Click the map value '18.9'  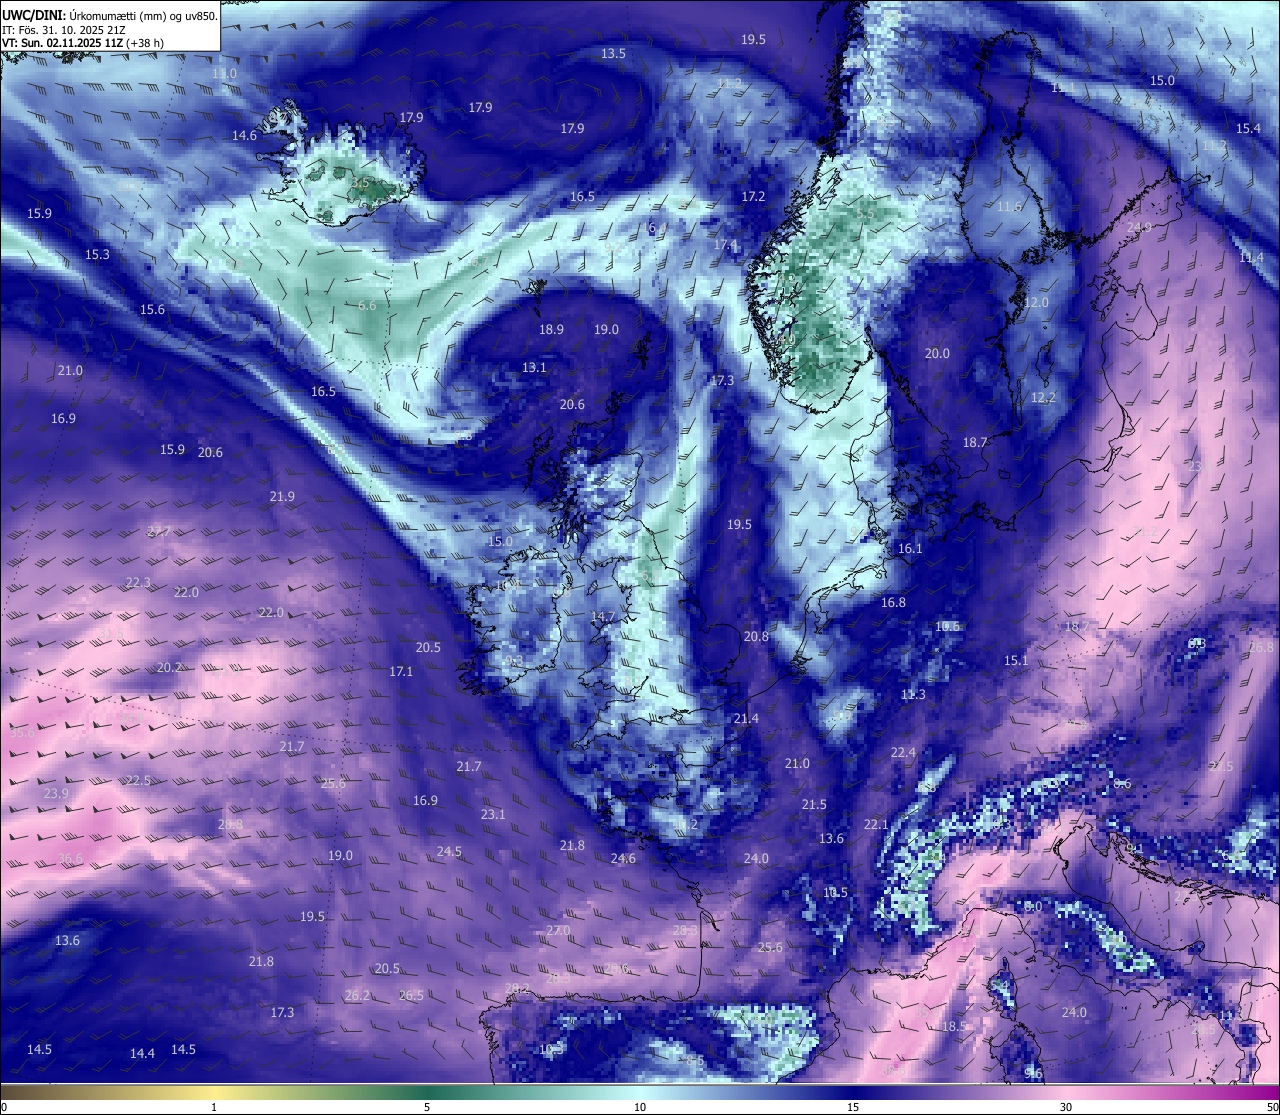(x=551, y=329)
